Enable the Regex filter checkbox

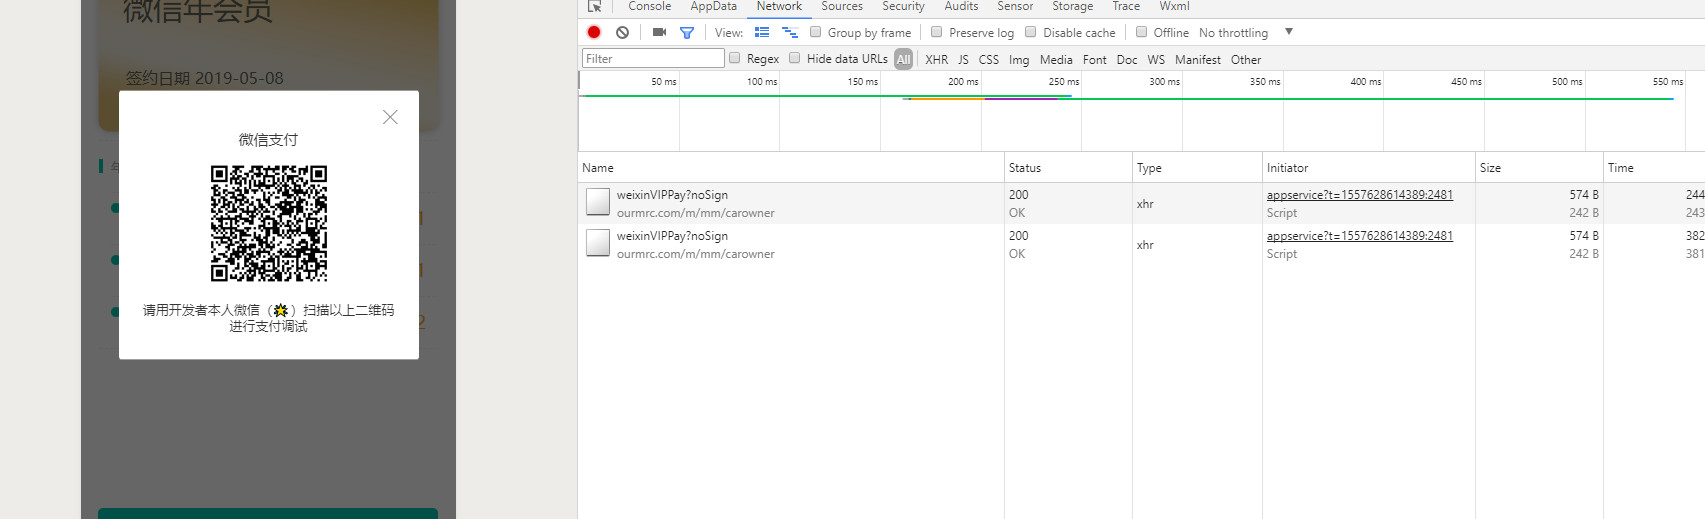point(735,58)
